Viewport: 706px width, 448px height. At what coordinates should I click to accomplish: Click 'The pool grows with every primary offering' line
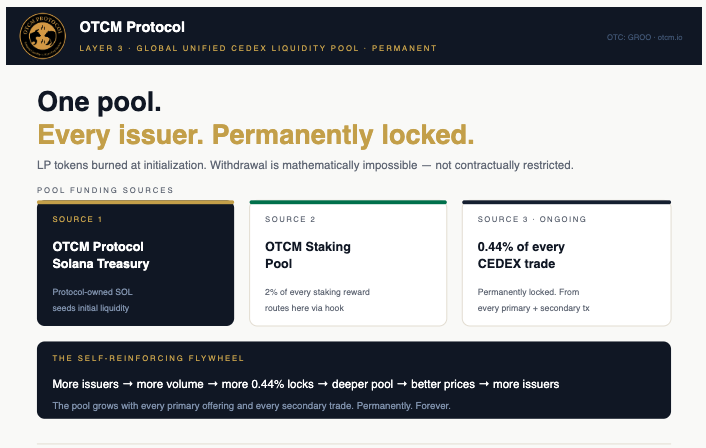(x=251, y=406)
